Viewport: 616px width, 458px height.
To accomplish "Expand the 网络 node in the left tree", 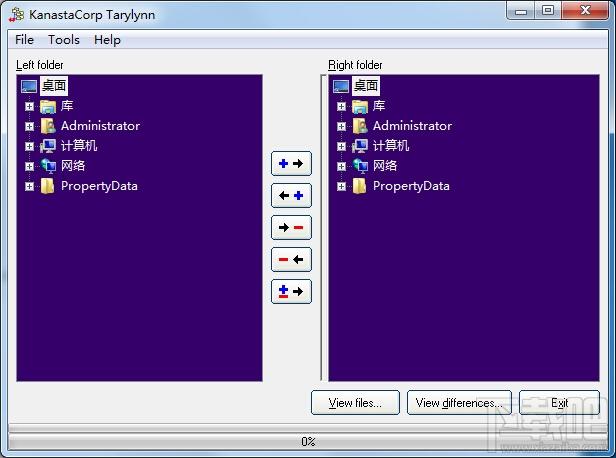I will click(29, 166).
